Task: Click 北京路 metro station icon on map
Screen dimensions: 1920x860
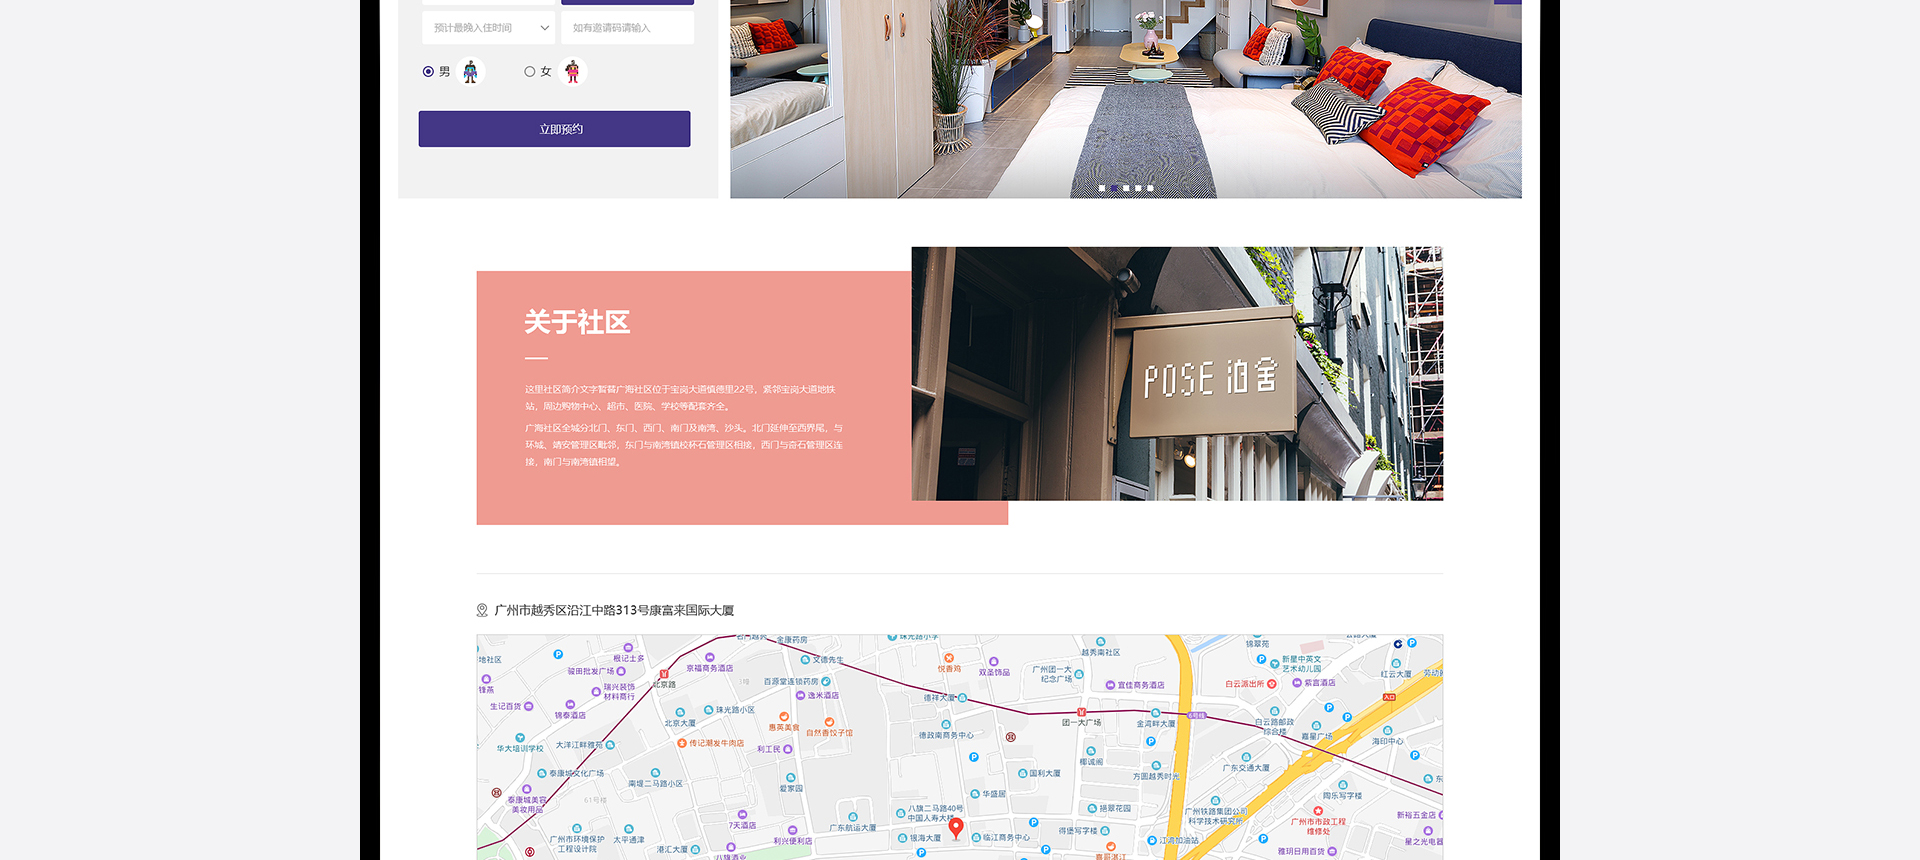Action: coord(664,675)
